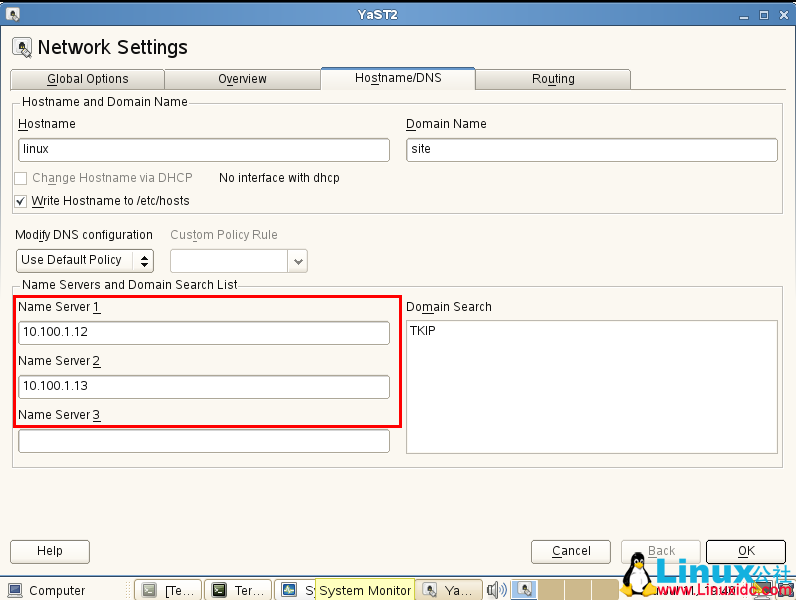
Task: Click the YaST2 window menu icon in title bar
Action: 12,14
